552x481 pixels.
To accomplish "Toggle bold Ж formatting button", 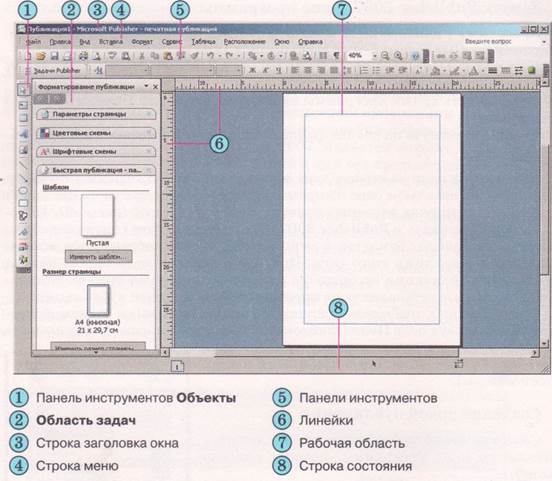I will coord(252,70).
